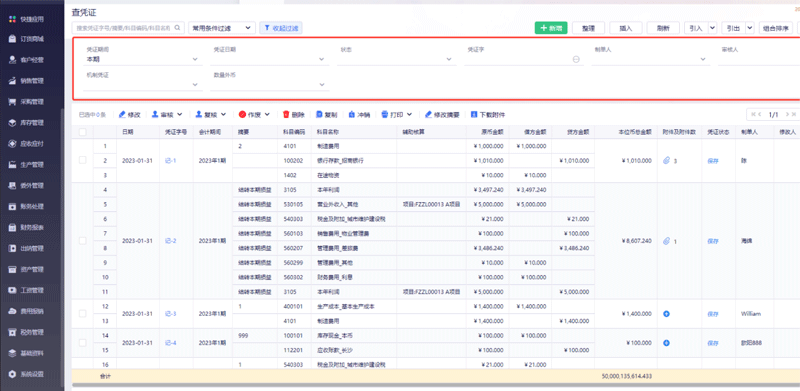
Task: Go to 基础资料 module
Action: coord(26,353)
